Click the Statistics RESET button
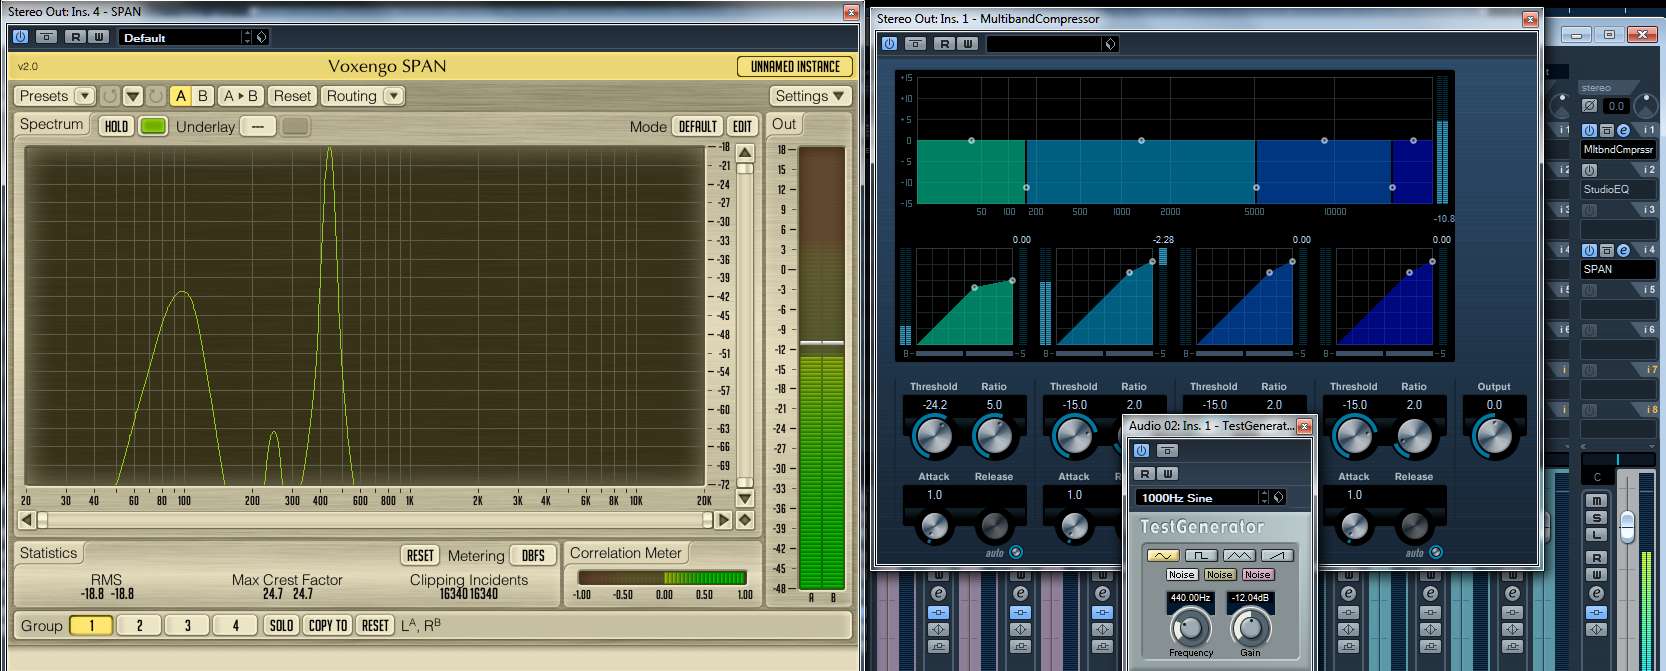Screen dimensions: 1666x671 (x=420, y=556)
